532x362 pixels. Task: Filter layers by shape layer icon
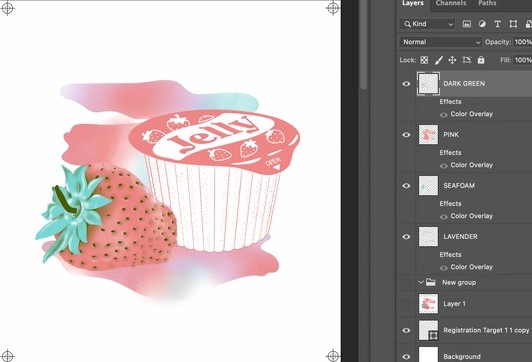[513, 24]
